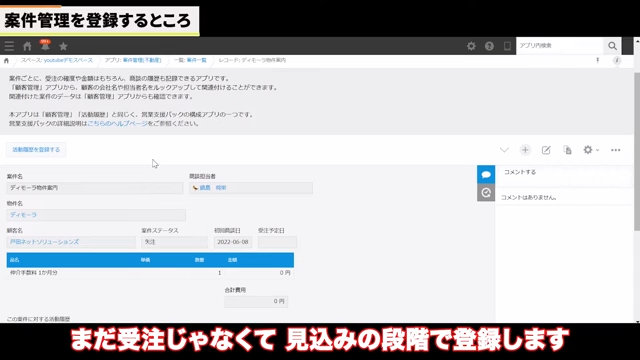640x360 pixels.
Task: Show comments panel speech-bubble tab
Action: (x=486, y=174)
